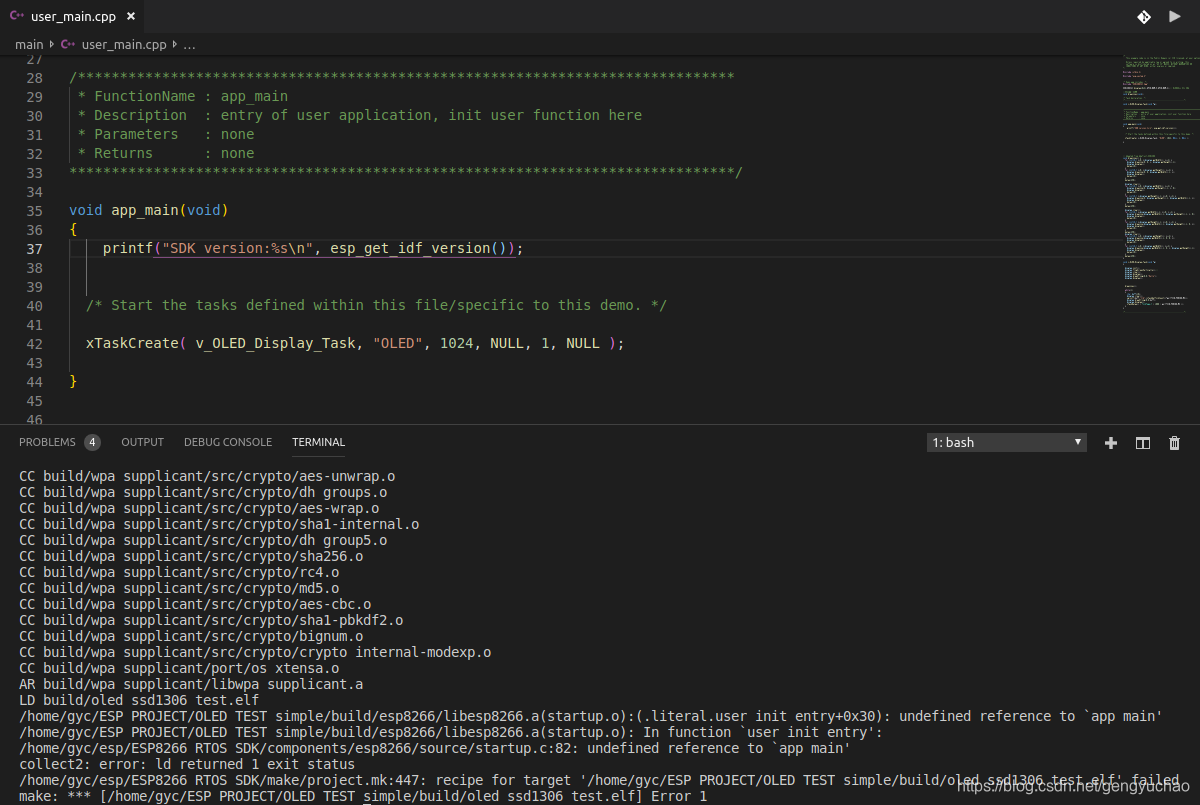The width and height of the screenshot is (1200, 805).
Task: Create a new terminal with plus icon
Action: coord(1110,443)
